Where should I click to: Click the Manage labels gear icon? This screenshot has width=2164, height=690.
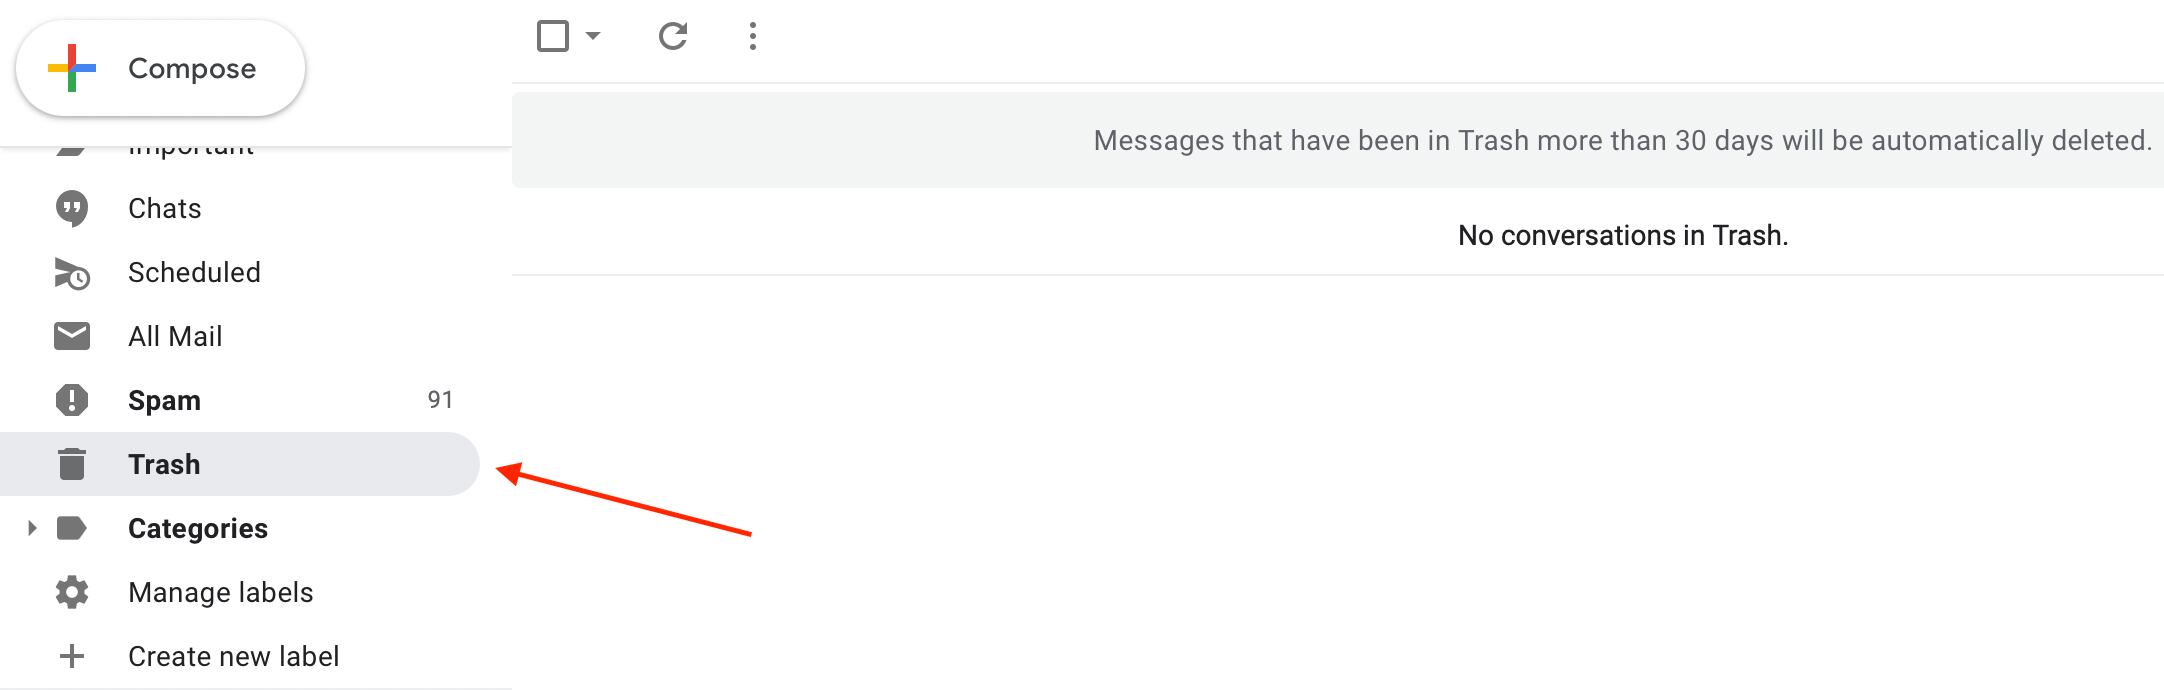coord(72,592)
